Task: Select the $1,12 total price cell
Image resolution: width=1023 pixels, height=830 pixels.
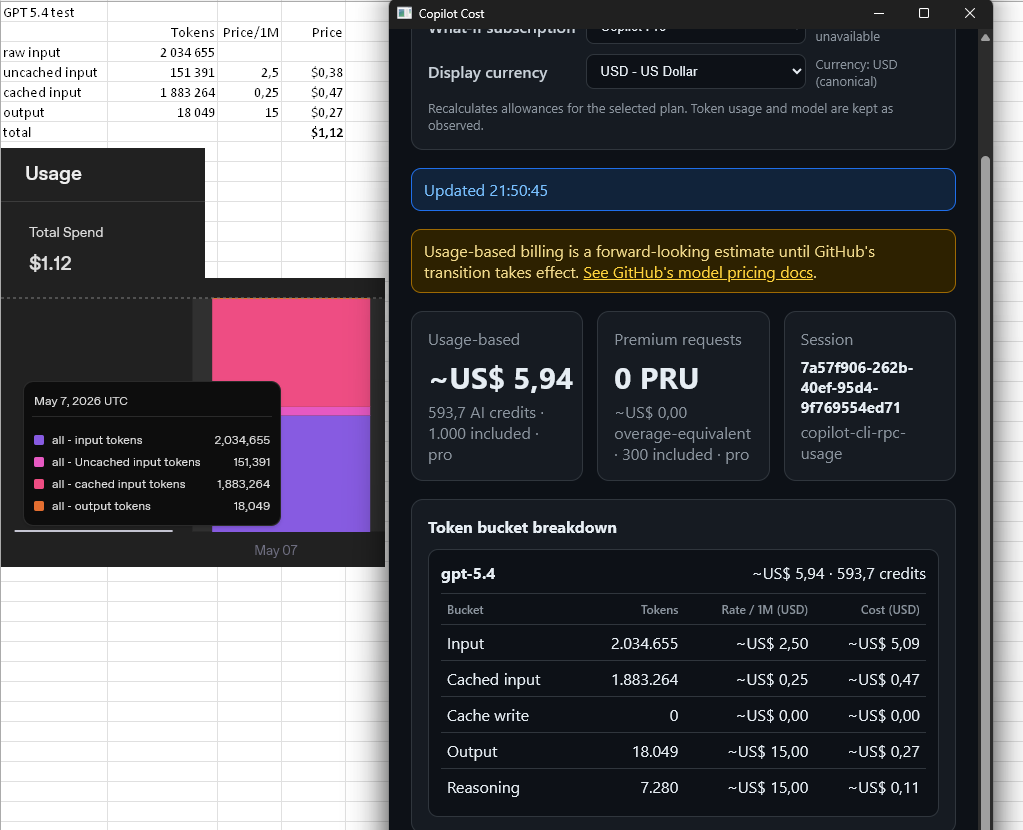Action: [x=313, y=132]
